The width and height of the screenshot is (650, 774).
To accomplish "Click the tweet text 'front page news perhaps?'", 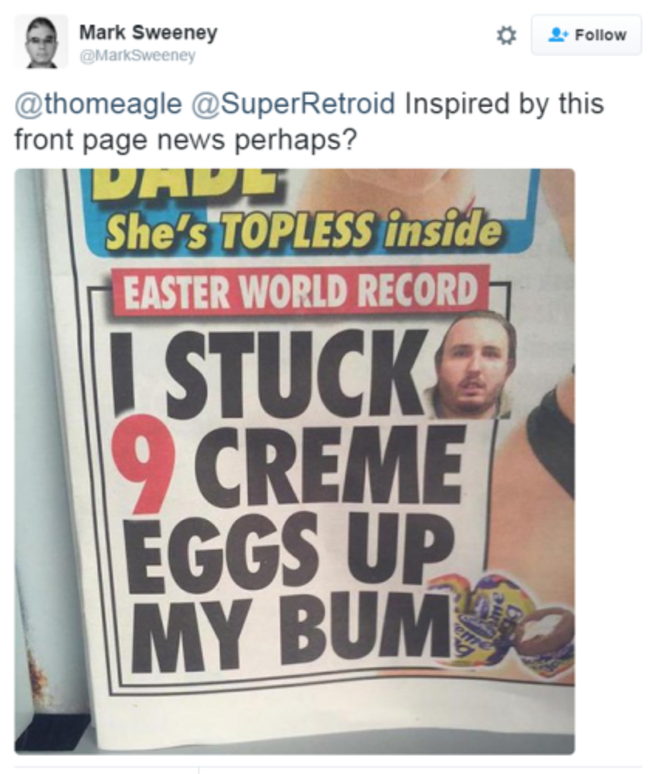I will coord(185,140).
